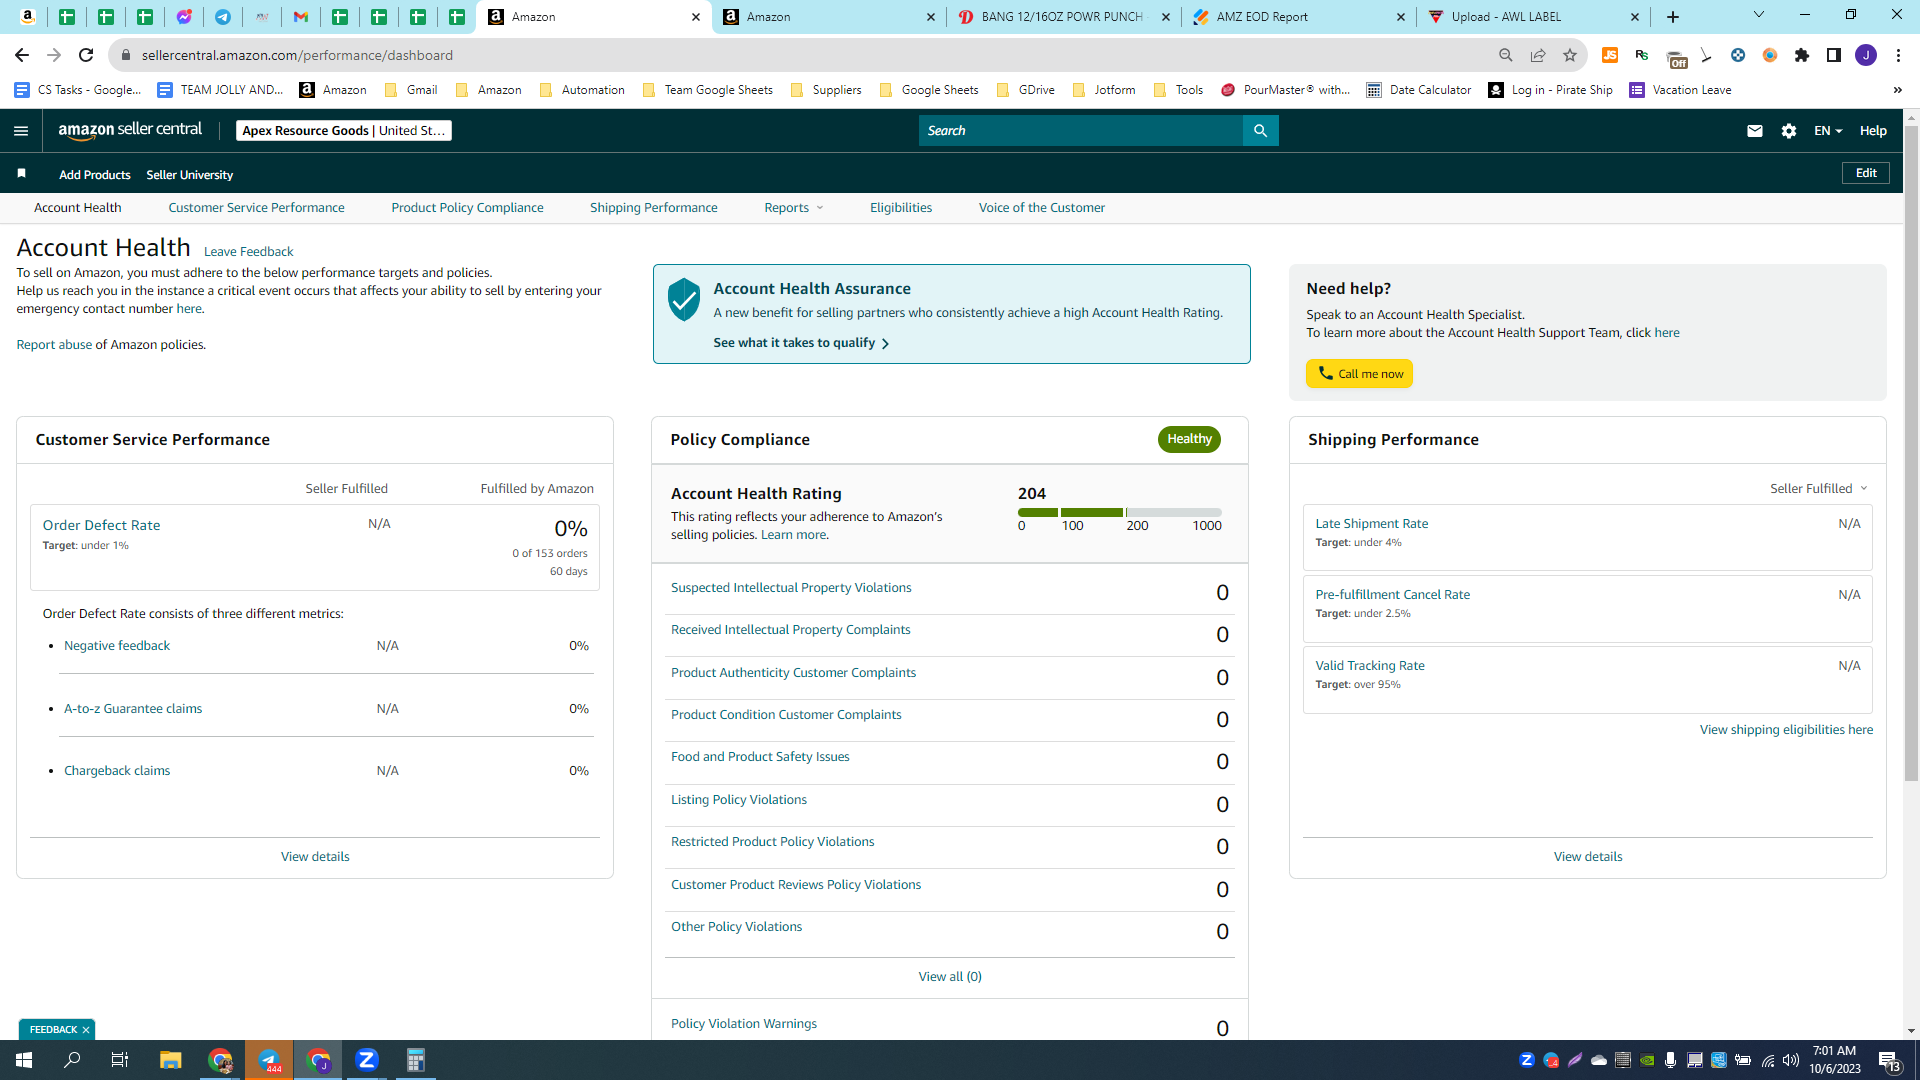Click the Healthy status badge
Viewport: 1920px width, 1080px height.
coord(1189,439)
